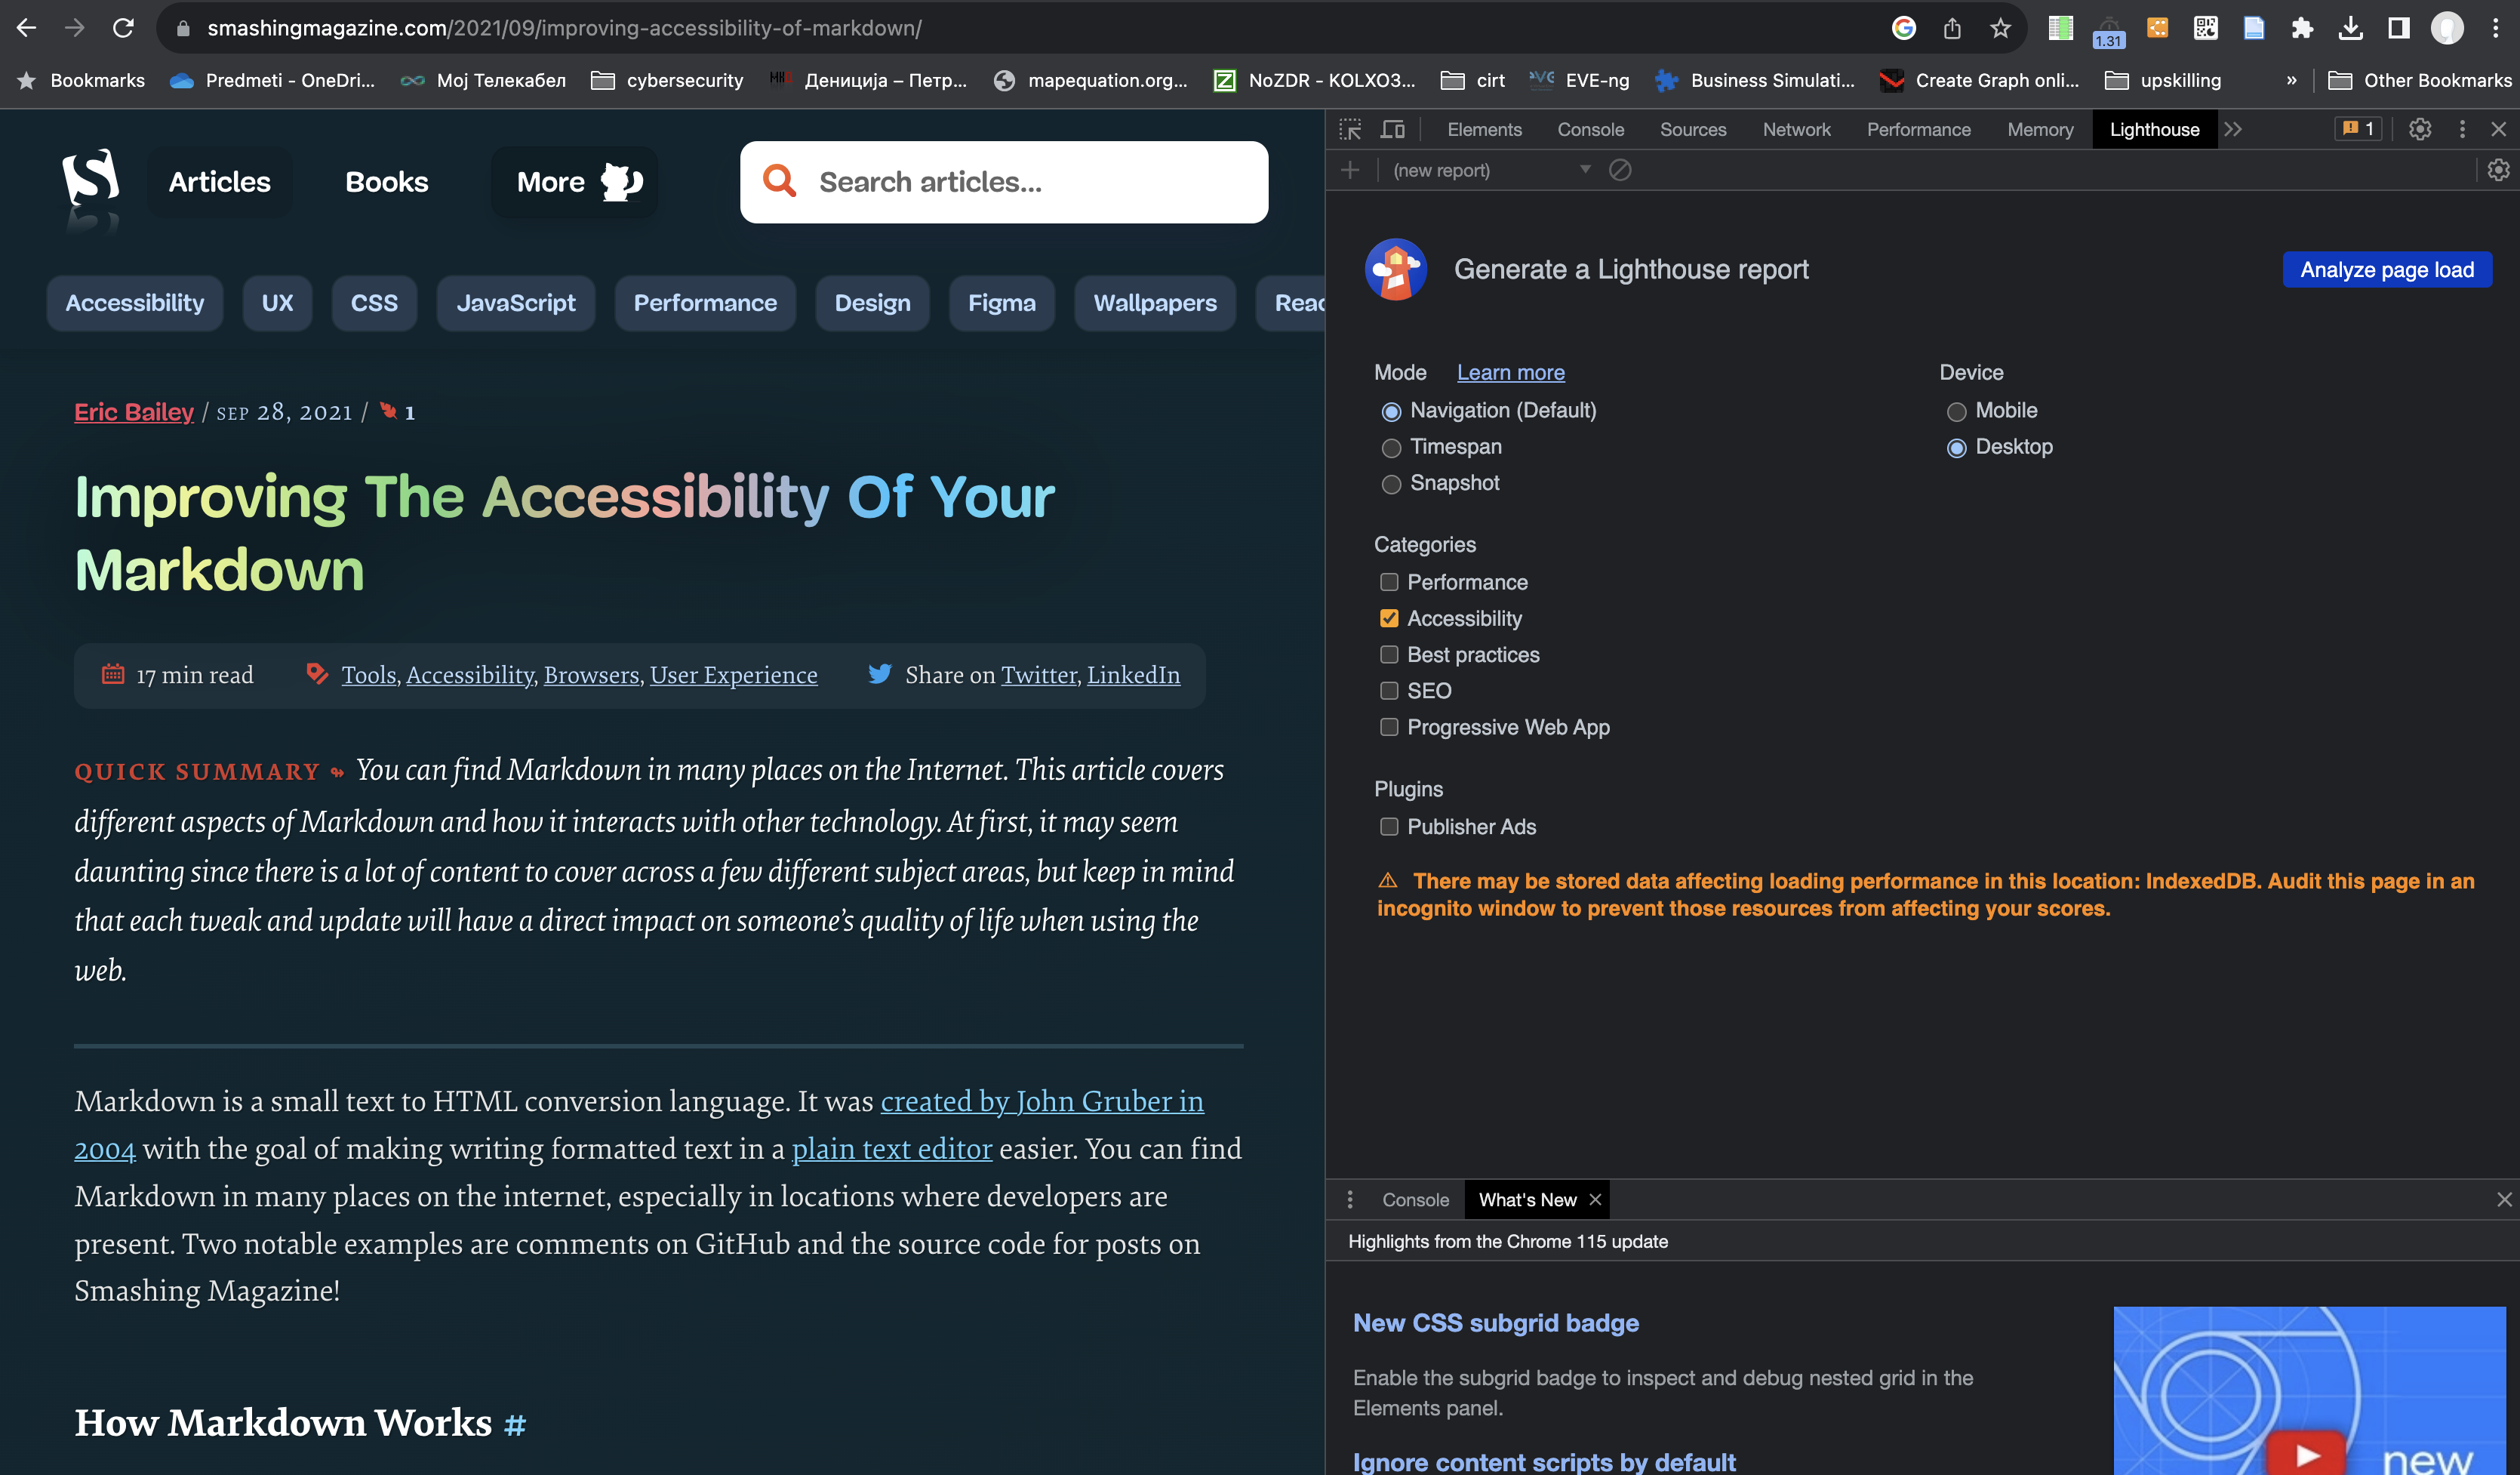2520x1475 pixels.
Task: Click the clear reports icon beside report dropdown
Action: [x=1620, y=170]
